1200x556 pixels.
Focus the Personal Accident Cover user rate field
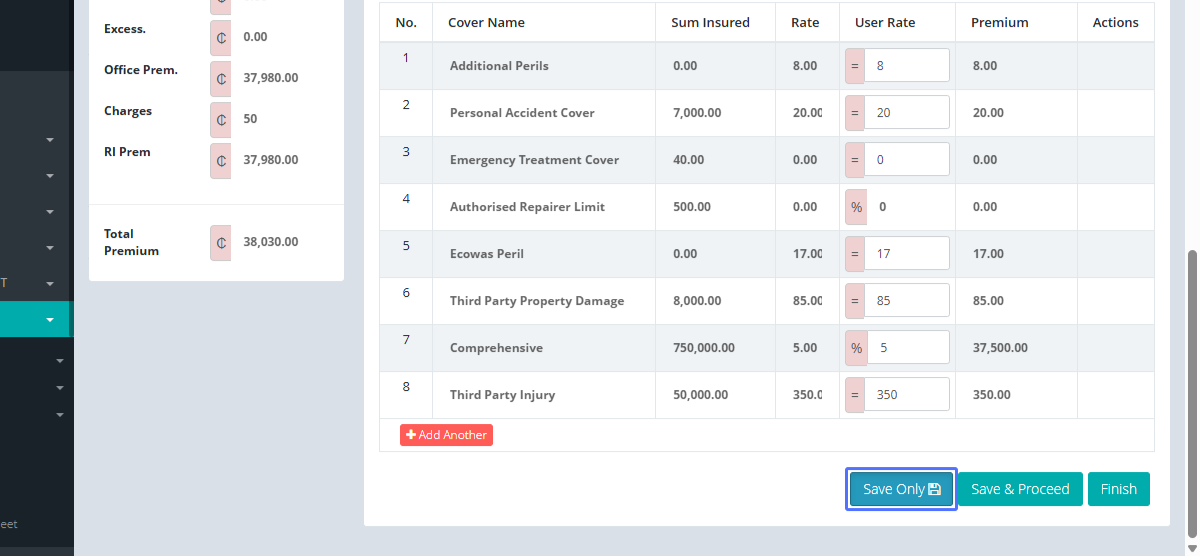pyautogui.click(x=907, y=113)
